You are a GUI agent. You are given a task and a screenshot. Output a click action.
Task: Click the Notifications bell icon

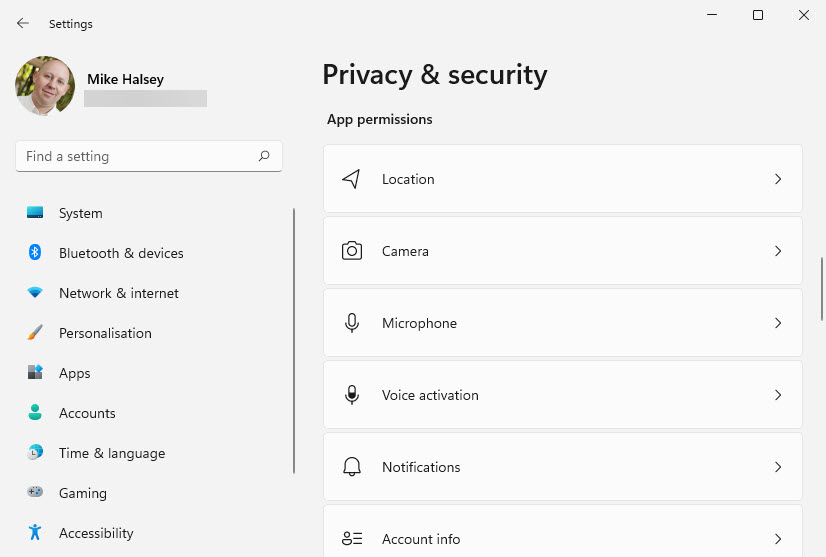351,467
